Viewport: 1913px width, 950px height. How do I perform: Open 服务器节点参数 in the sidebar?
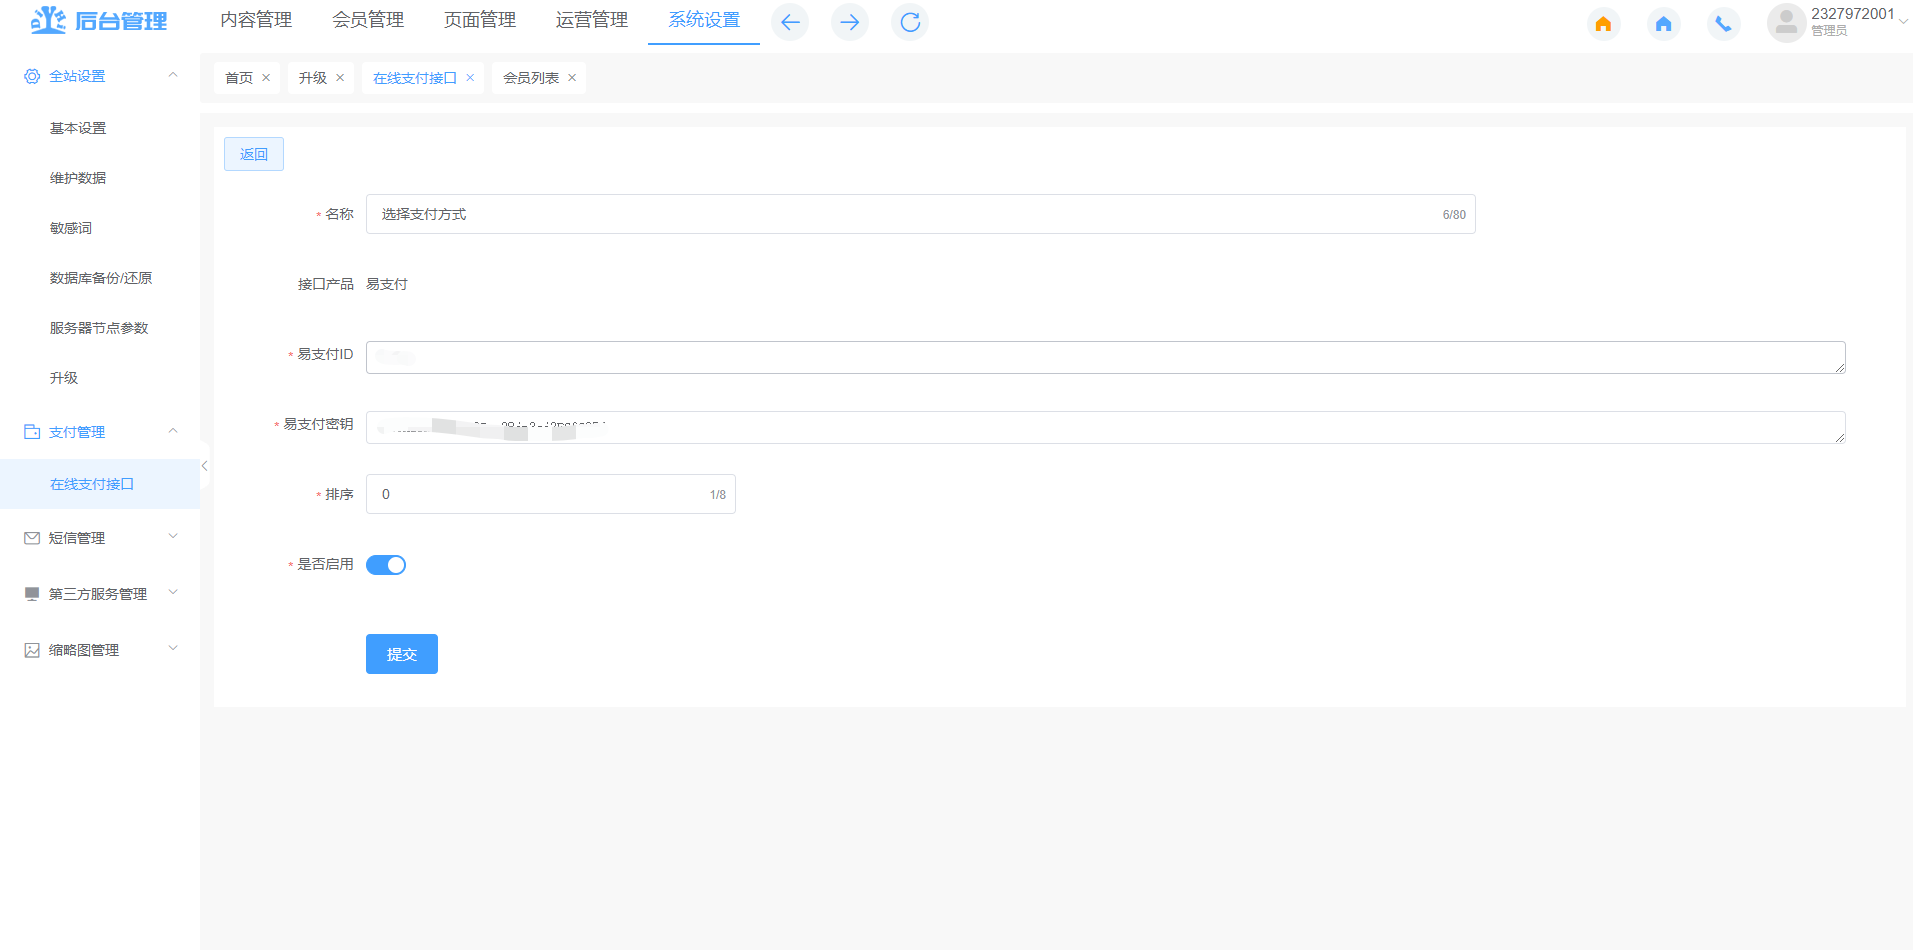tap(99, 328)
